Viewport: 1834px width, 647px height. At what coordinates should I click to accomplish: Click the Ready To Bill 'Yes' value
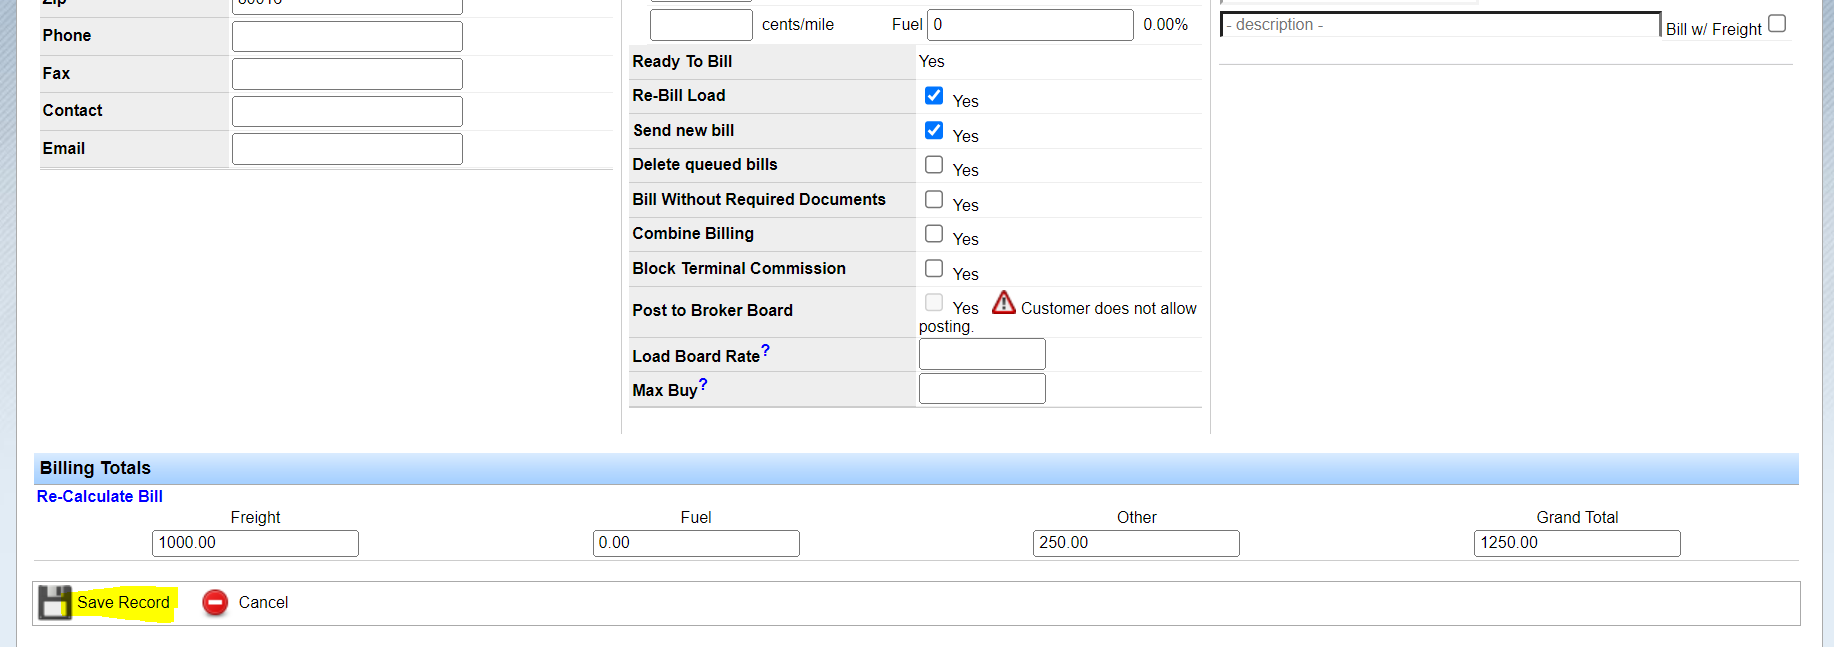[x=931, y=61]
